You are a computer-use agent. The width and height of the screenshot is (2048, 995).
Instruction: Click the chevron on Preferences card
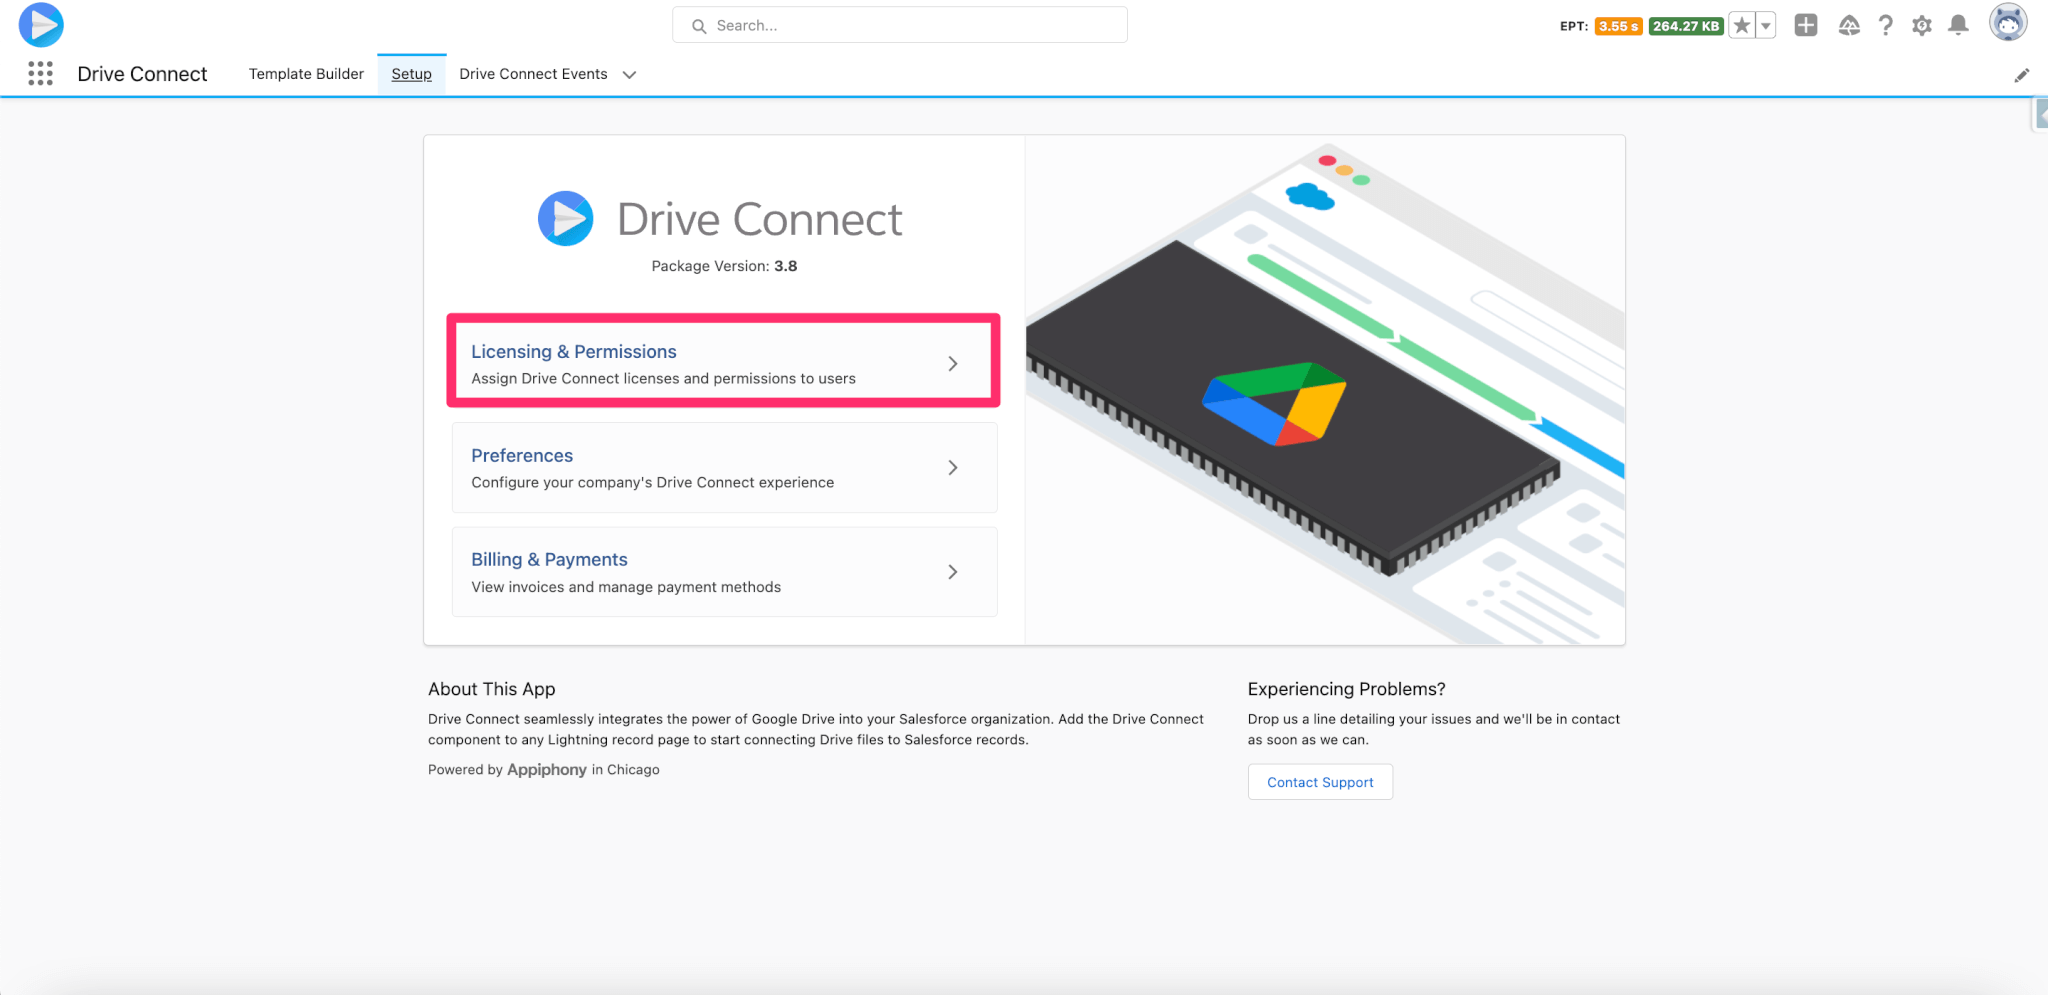point(952,468)
